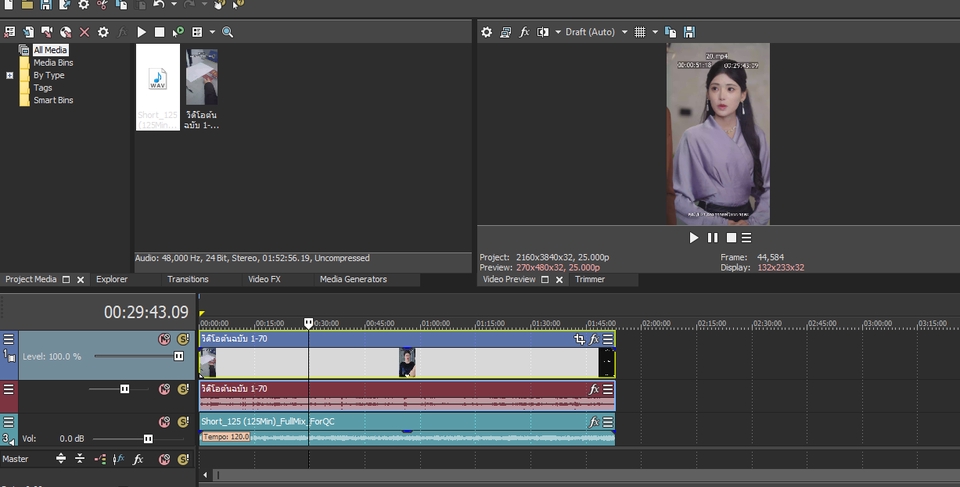Open Media FX in Project Media toolbar
Viewport: 960px width, 487px height.
[x=122, y=32]
